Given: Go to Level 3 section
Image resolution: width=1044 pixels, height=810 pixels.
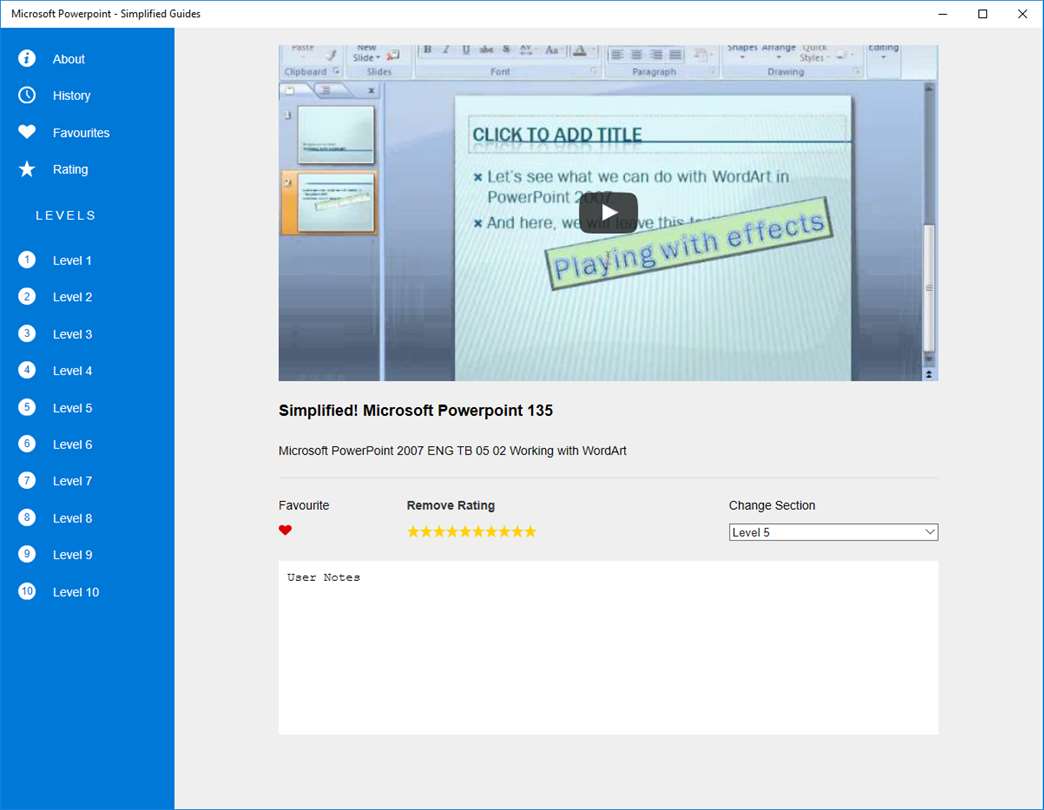Looking at the screenshot, I should click(73, 335).
